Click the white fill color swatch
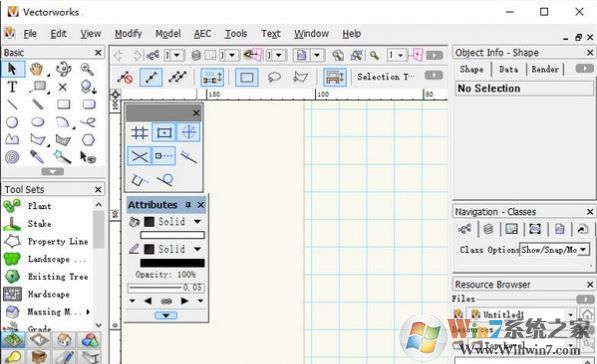Viewport: 597px width, 364px height. point(172,235)
